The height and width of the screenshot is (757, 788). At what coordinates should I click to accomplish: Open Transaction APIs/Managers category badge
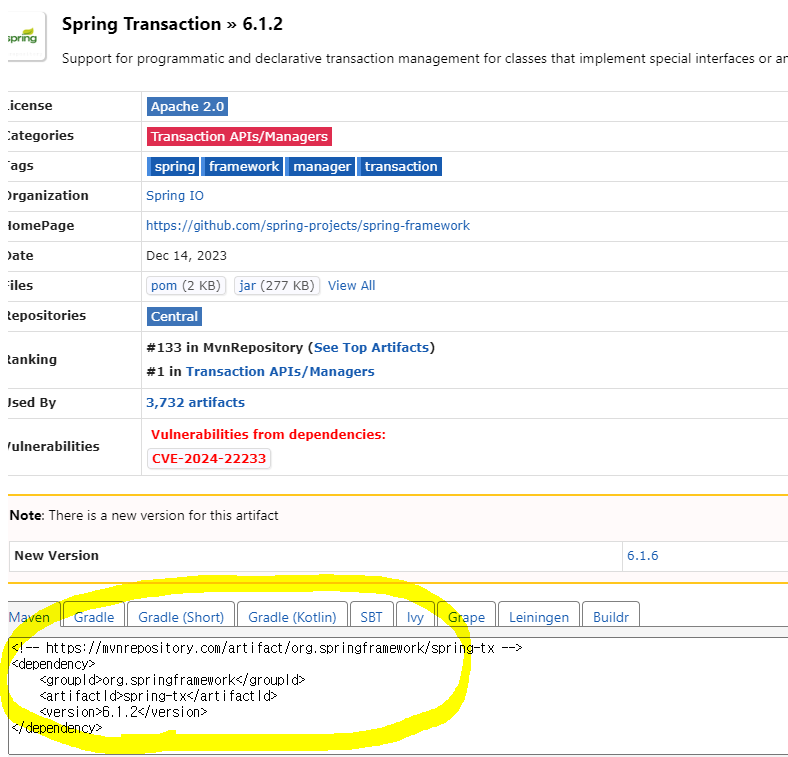tap(239, 137)
